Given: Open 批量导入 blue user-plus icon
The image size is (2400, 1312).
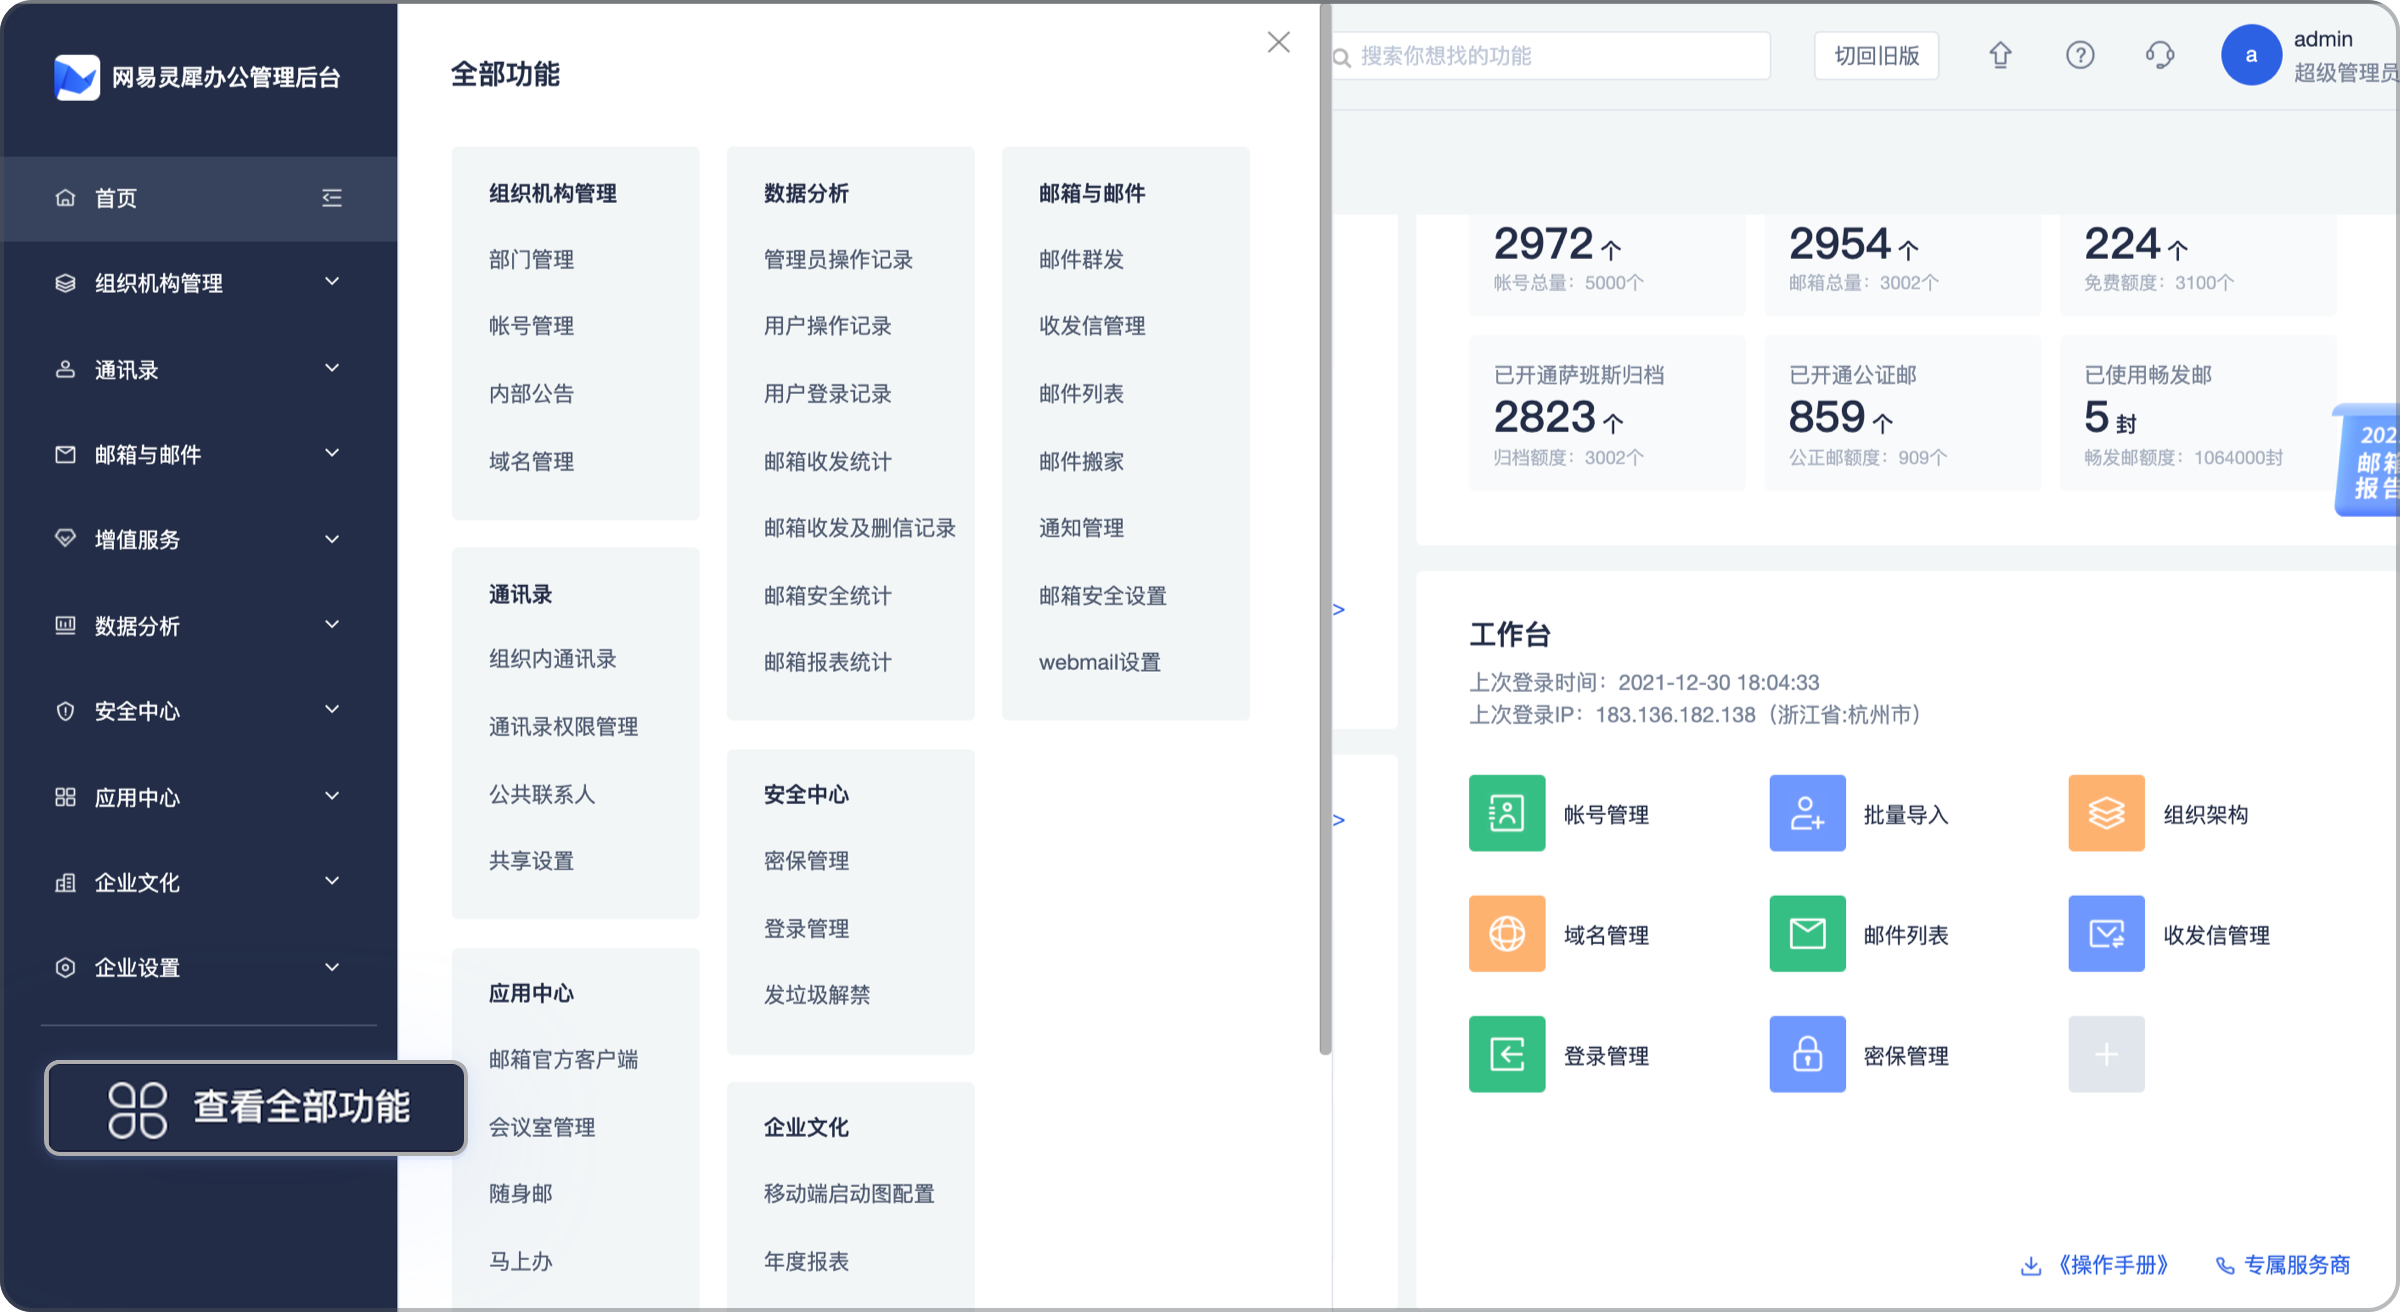Looking at the screenshot, I should (x=1806, y=813).
